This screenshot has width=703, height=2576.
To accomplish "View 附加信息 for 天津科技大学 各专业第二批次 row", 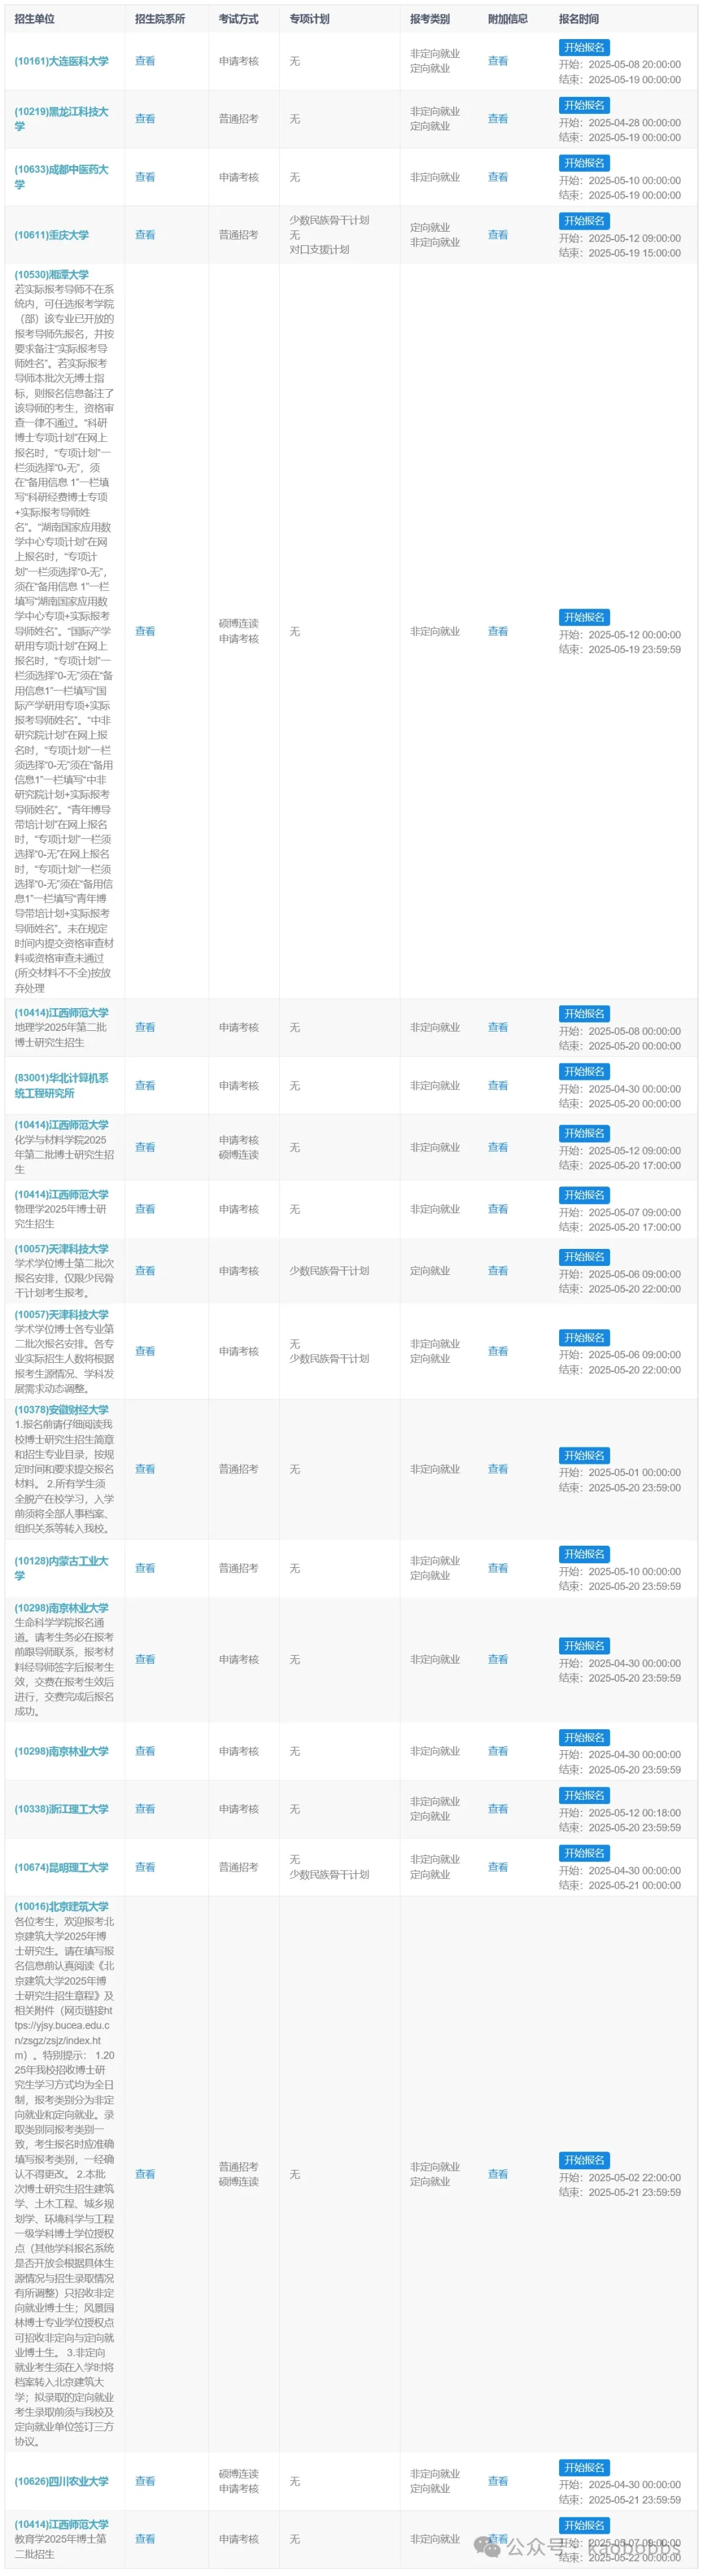I will pos(498,1351).
